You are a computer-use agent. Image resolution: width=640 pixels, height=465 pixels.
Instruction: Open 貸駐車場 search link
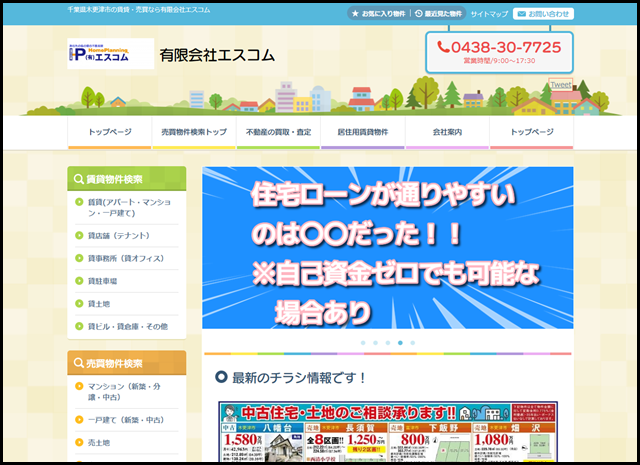click(x=102, y=281)
